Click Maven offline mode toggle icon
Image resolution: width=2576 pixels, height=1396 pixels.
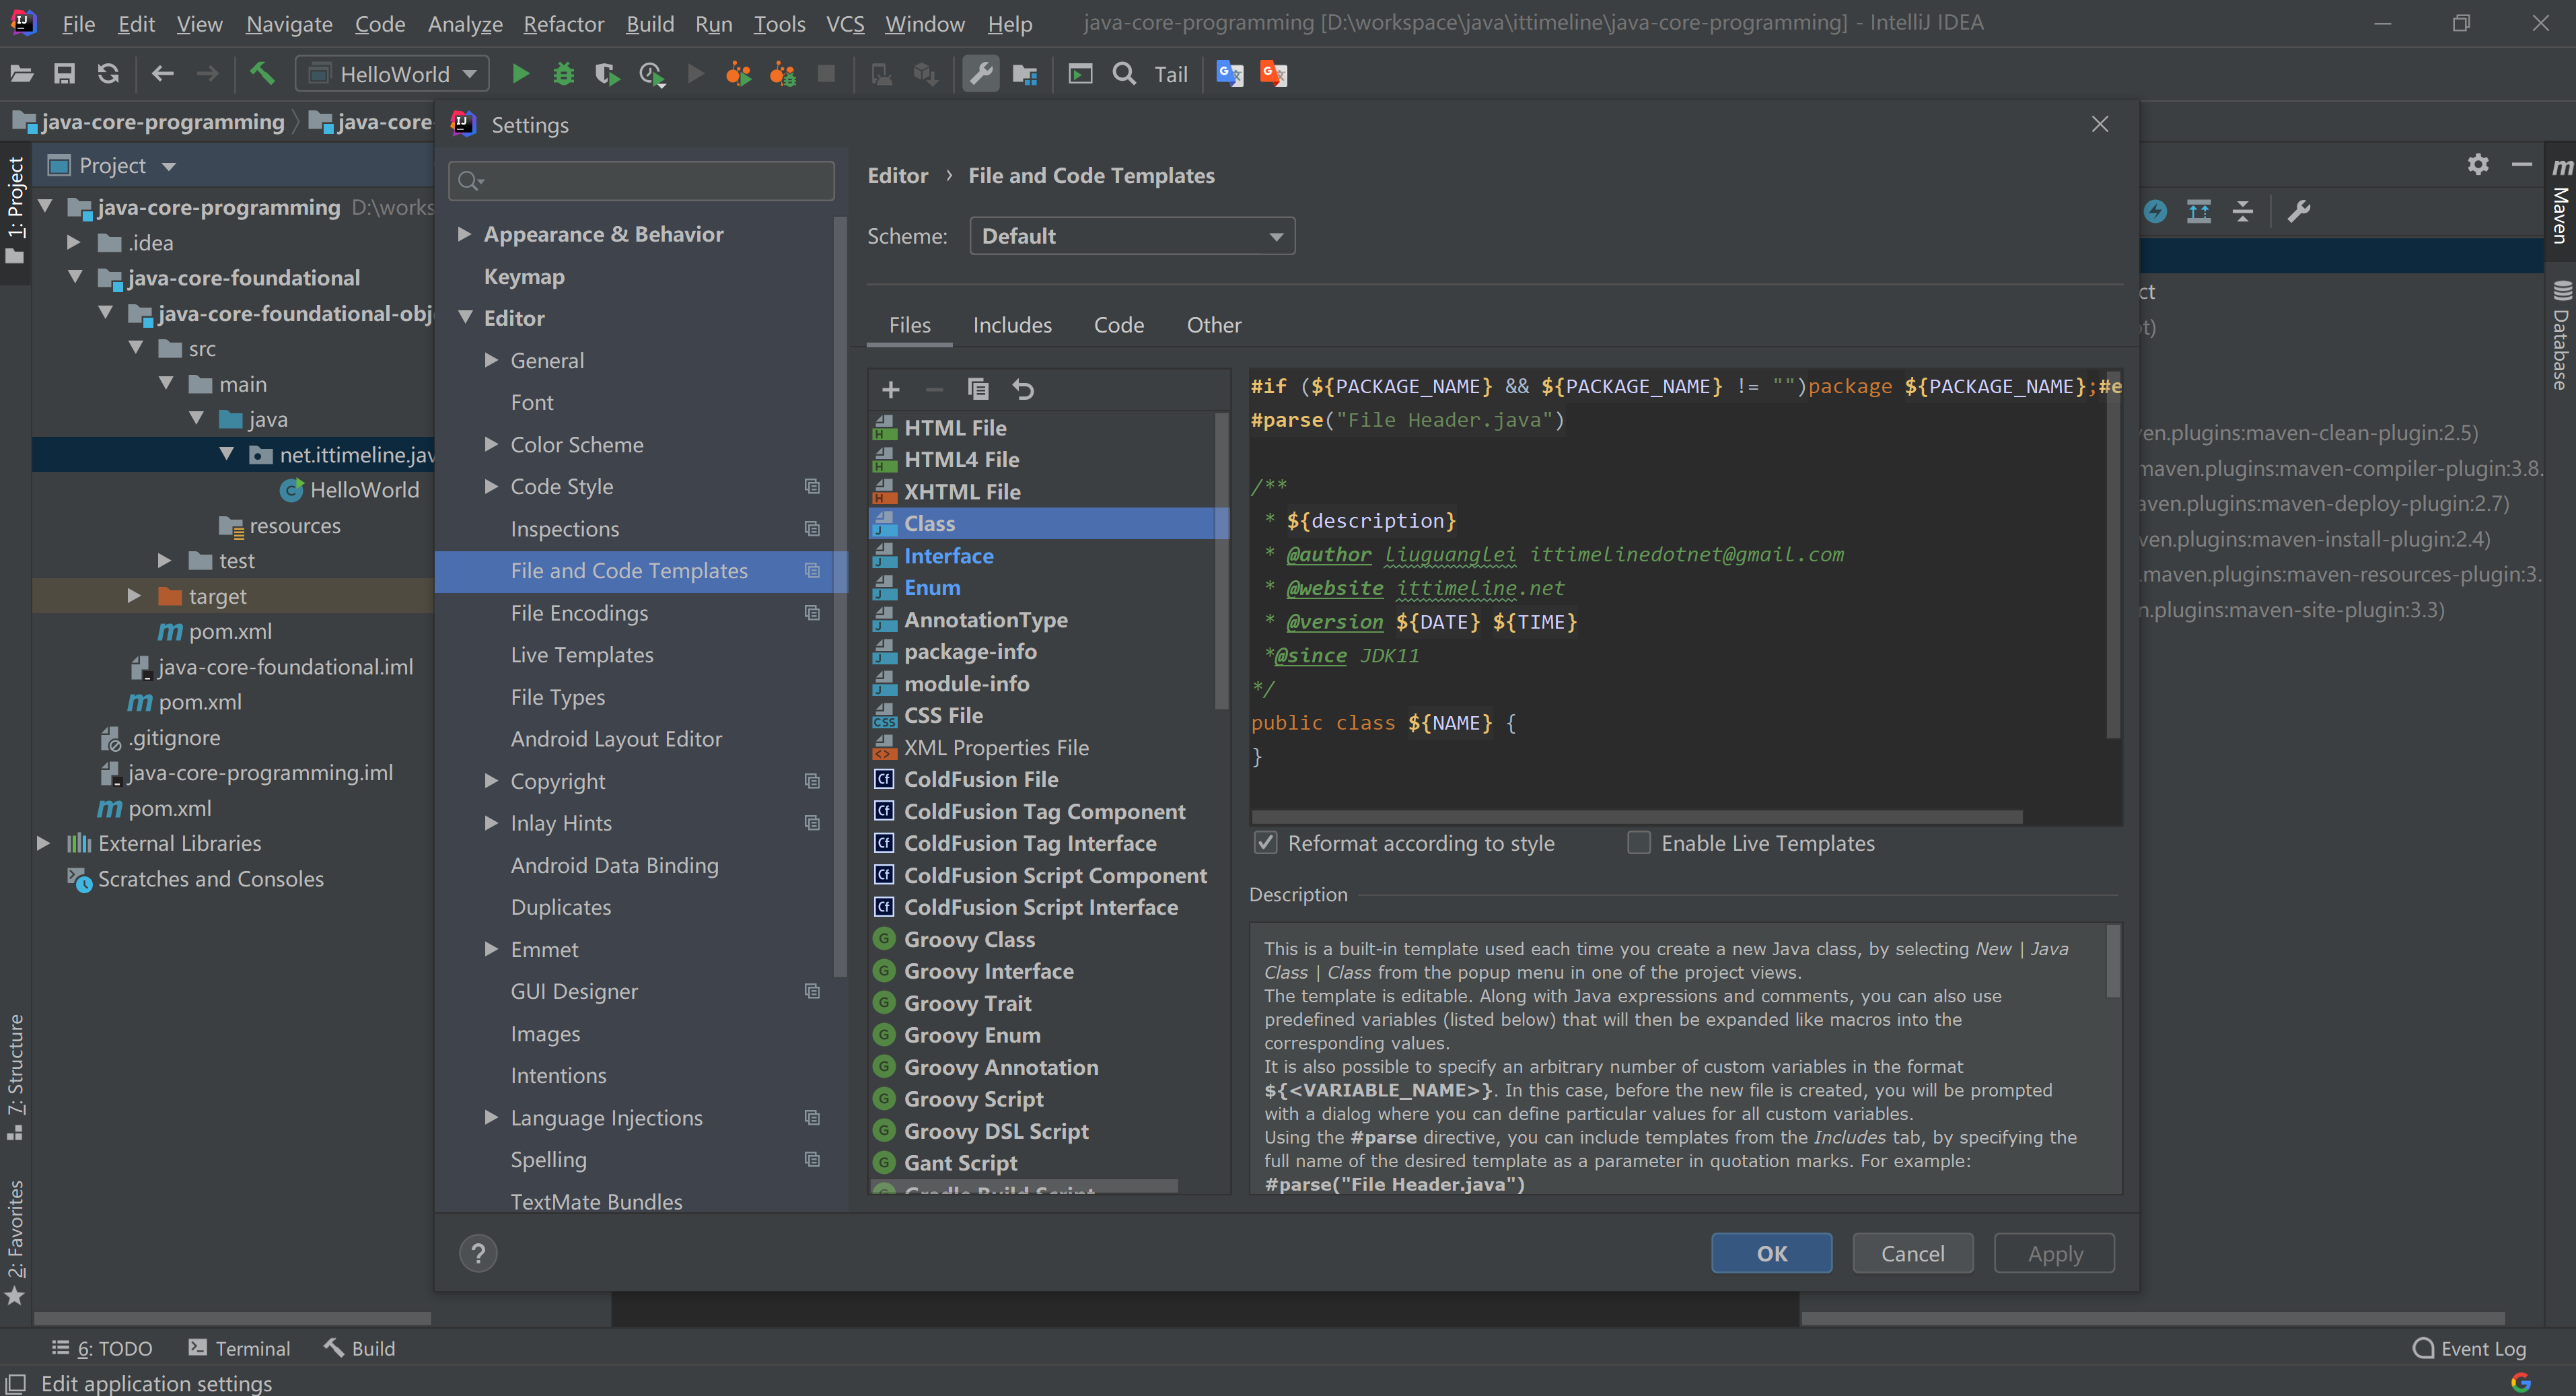(x=2155, y=211)
